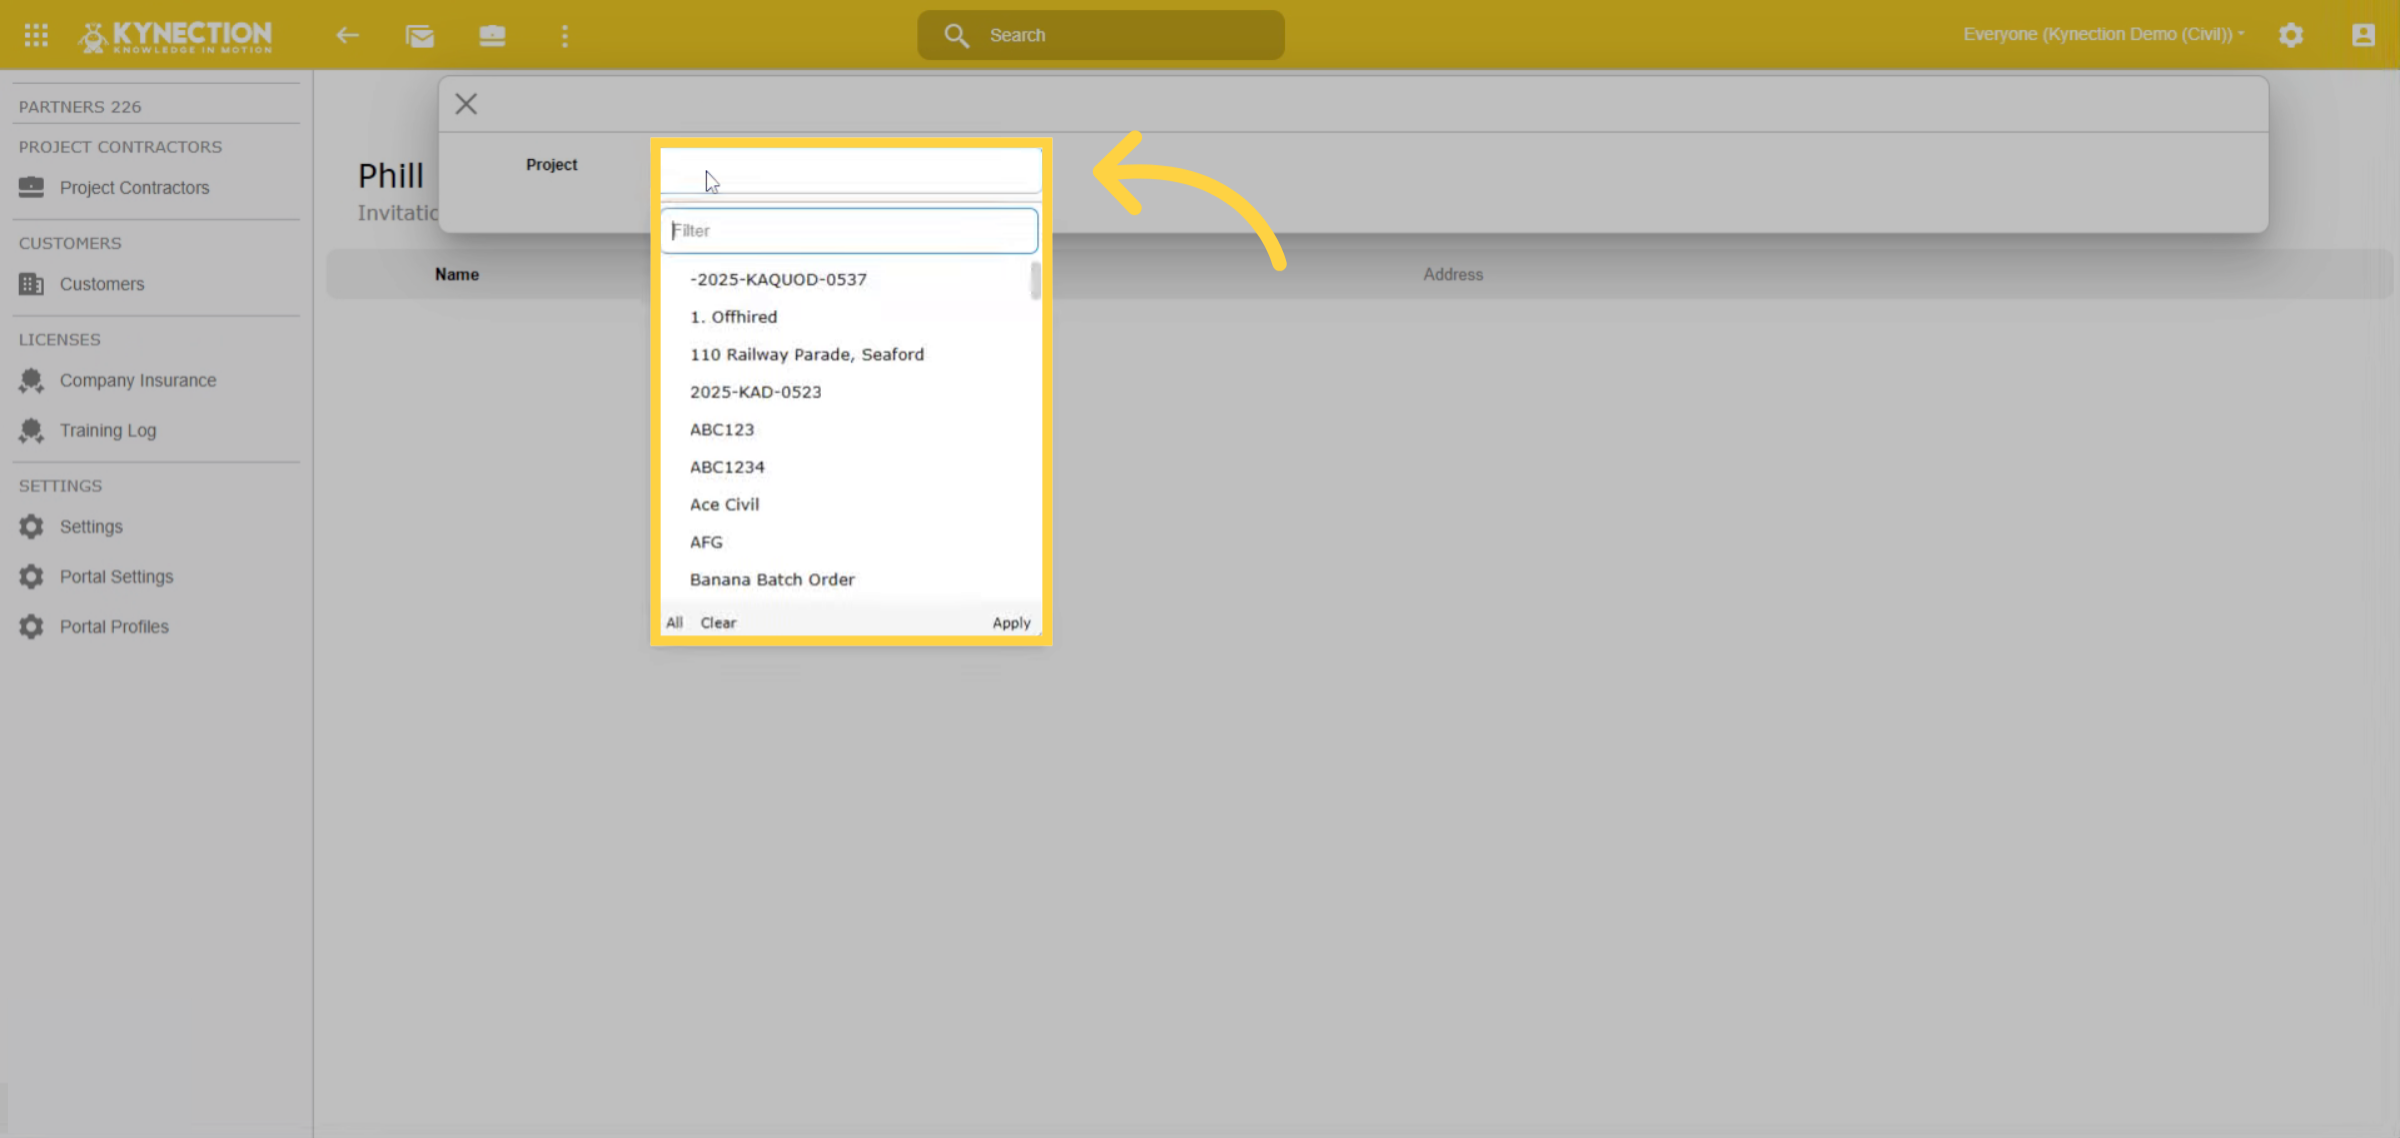Viewport: 2400px width, 1138px height.
Task: Open the apps grid menu
Action: [36, 35]
